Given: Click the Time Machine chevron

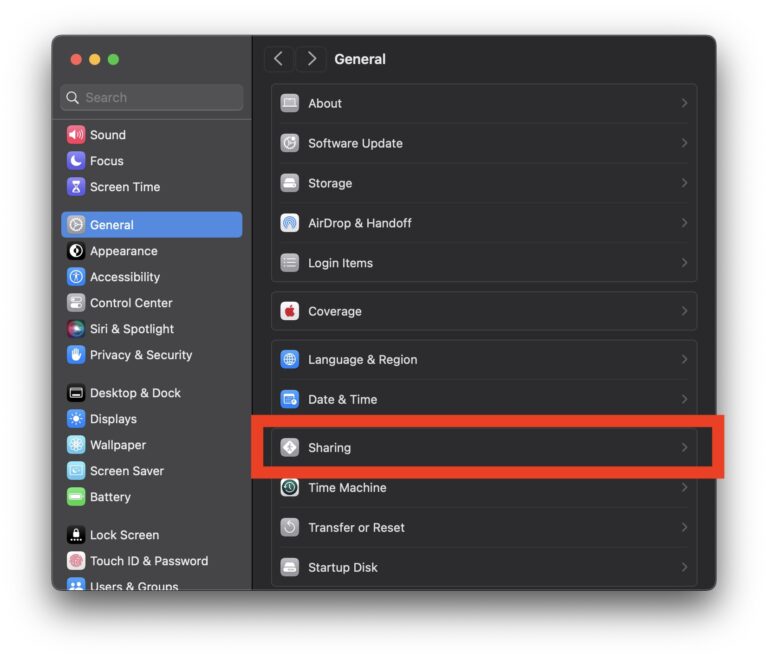Looking at the screenshot, I should 684,488.
